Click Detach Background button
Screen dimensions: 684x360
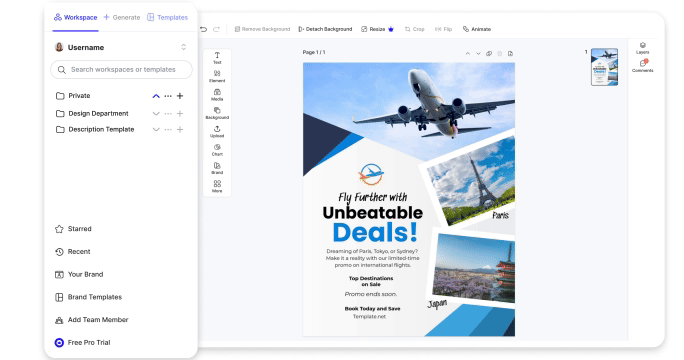pos(325,29)
